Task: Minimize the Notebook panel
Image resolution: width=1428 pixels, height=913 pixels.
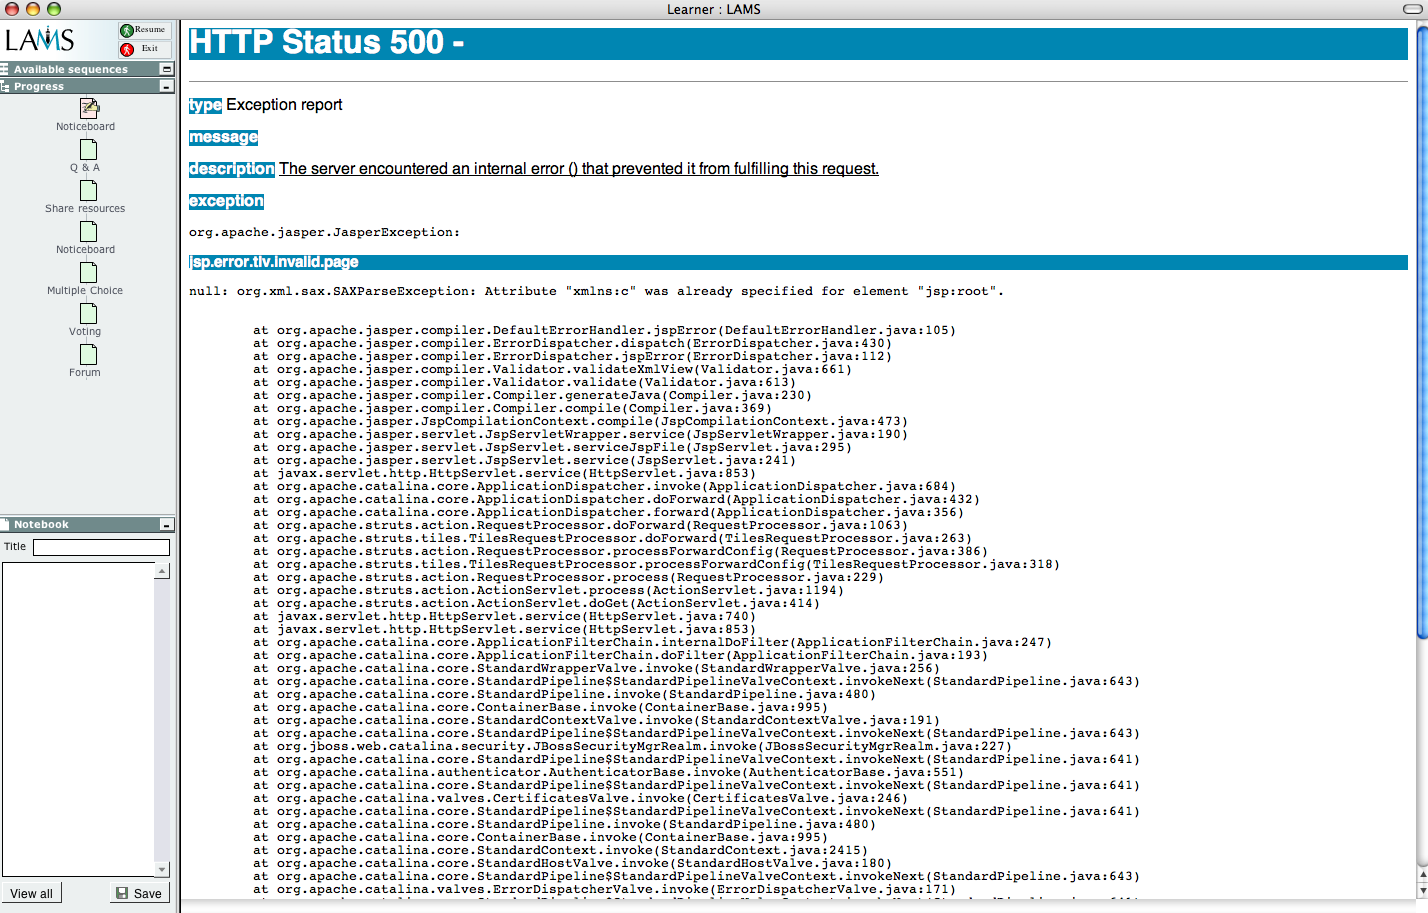Action: pos(166,525)
